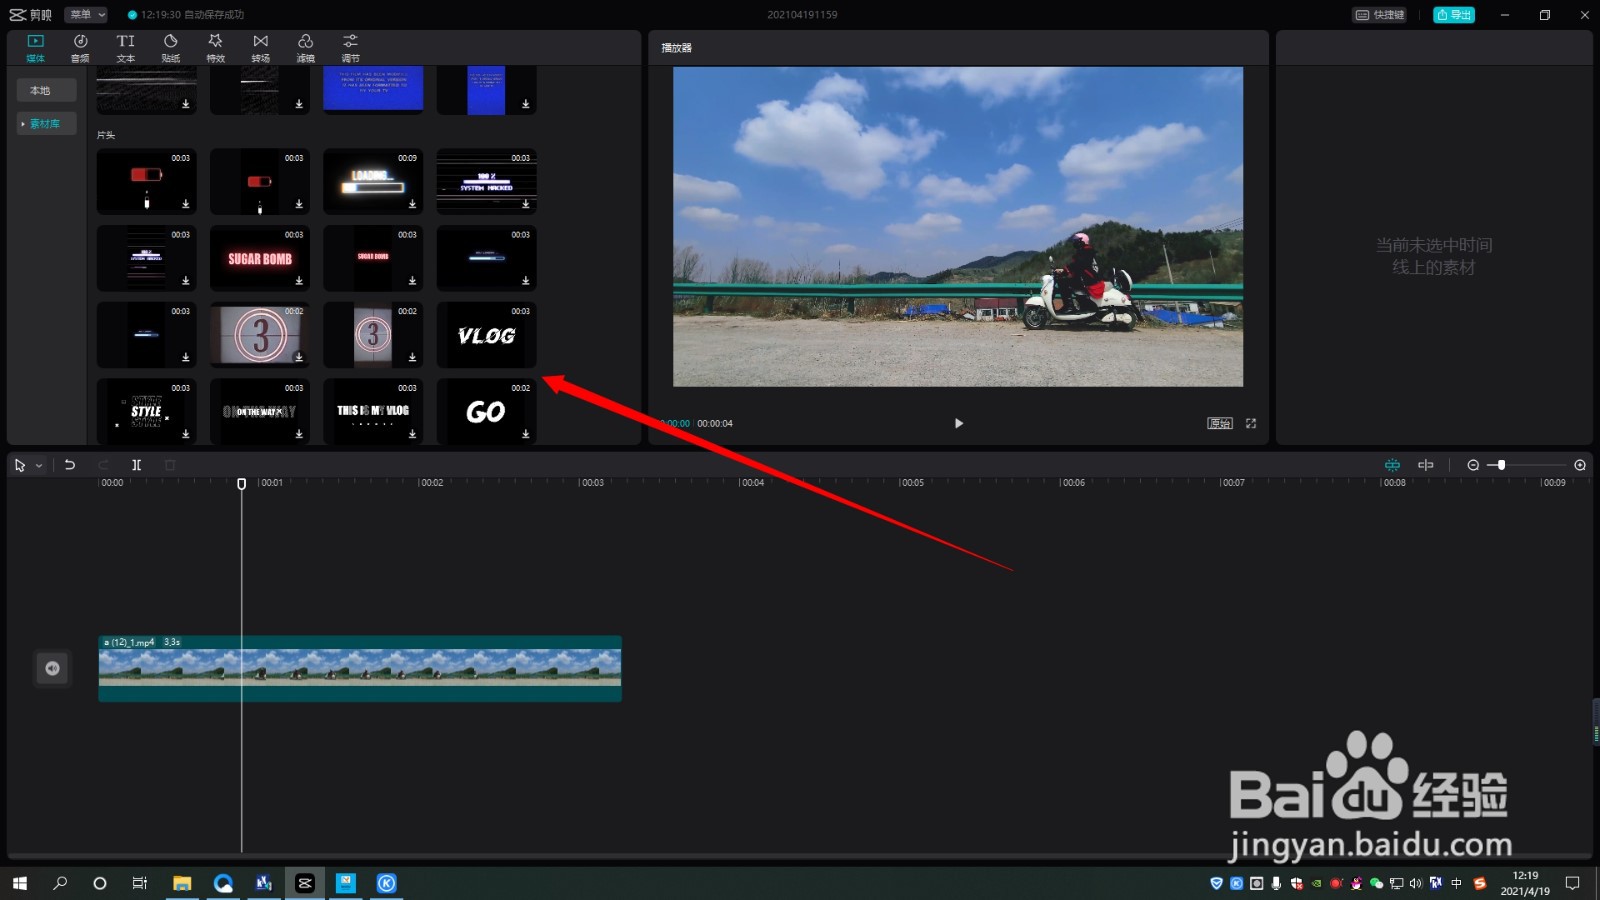Open Windows taskbar search
Viewport: 1600px width, 900px height.
coord(60,883)
